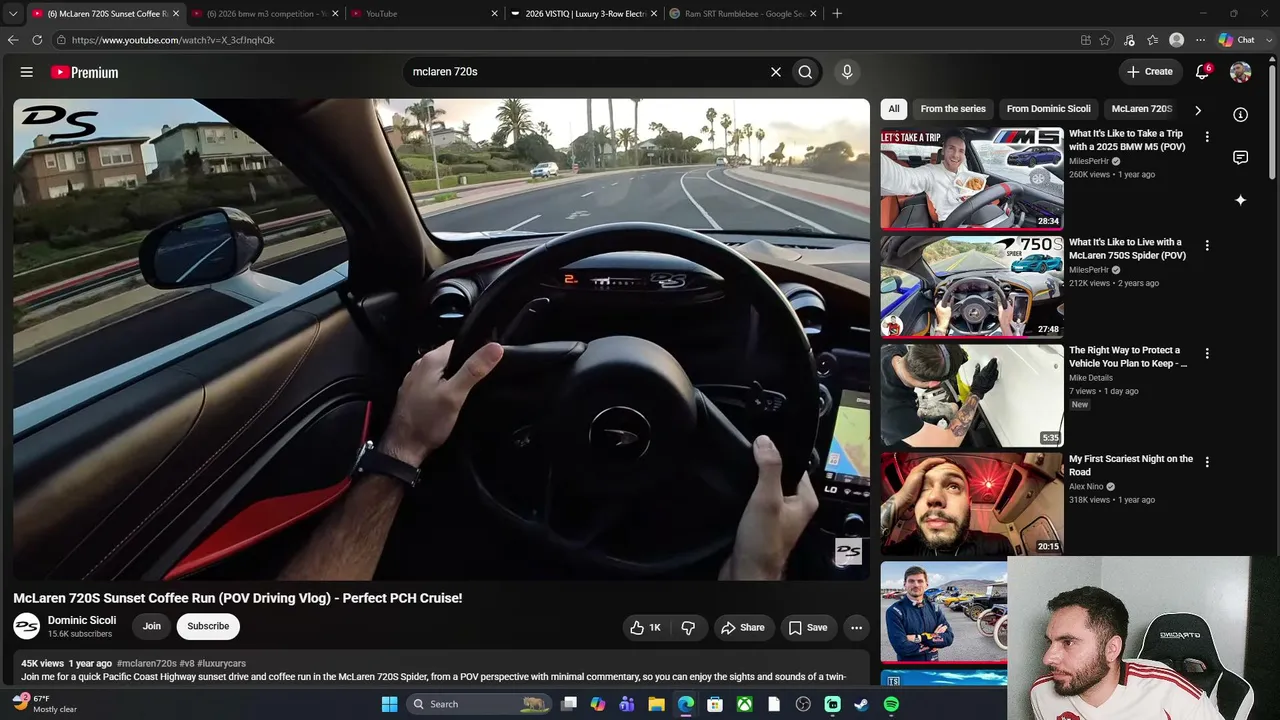Open the DS channel watermark on the video
The height and width of the screenshot is (720, 1280).
click(848, 551)
